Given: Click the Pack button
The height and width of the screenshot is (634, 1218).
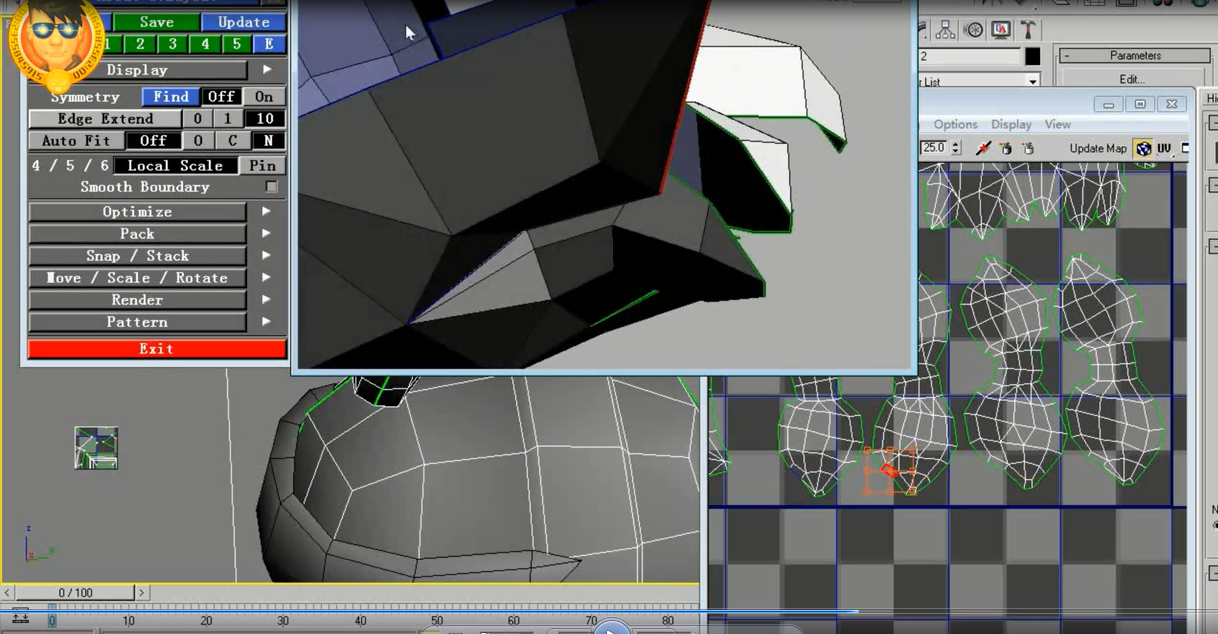Looking at the screenshot, I should click(x=137, y=234).
